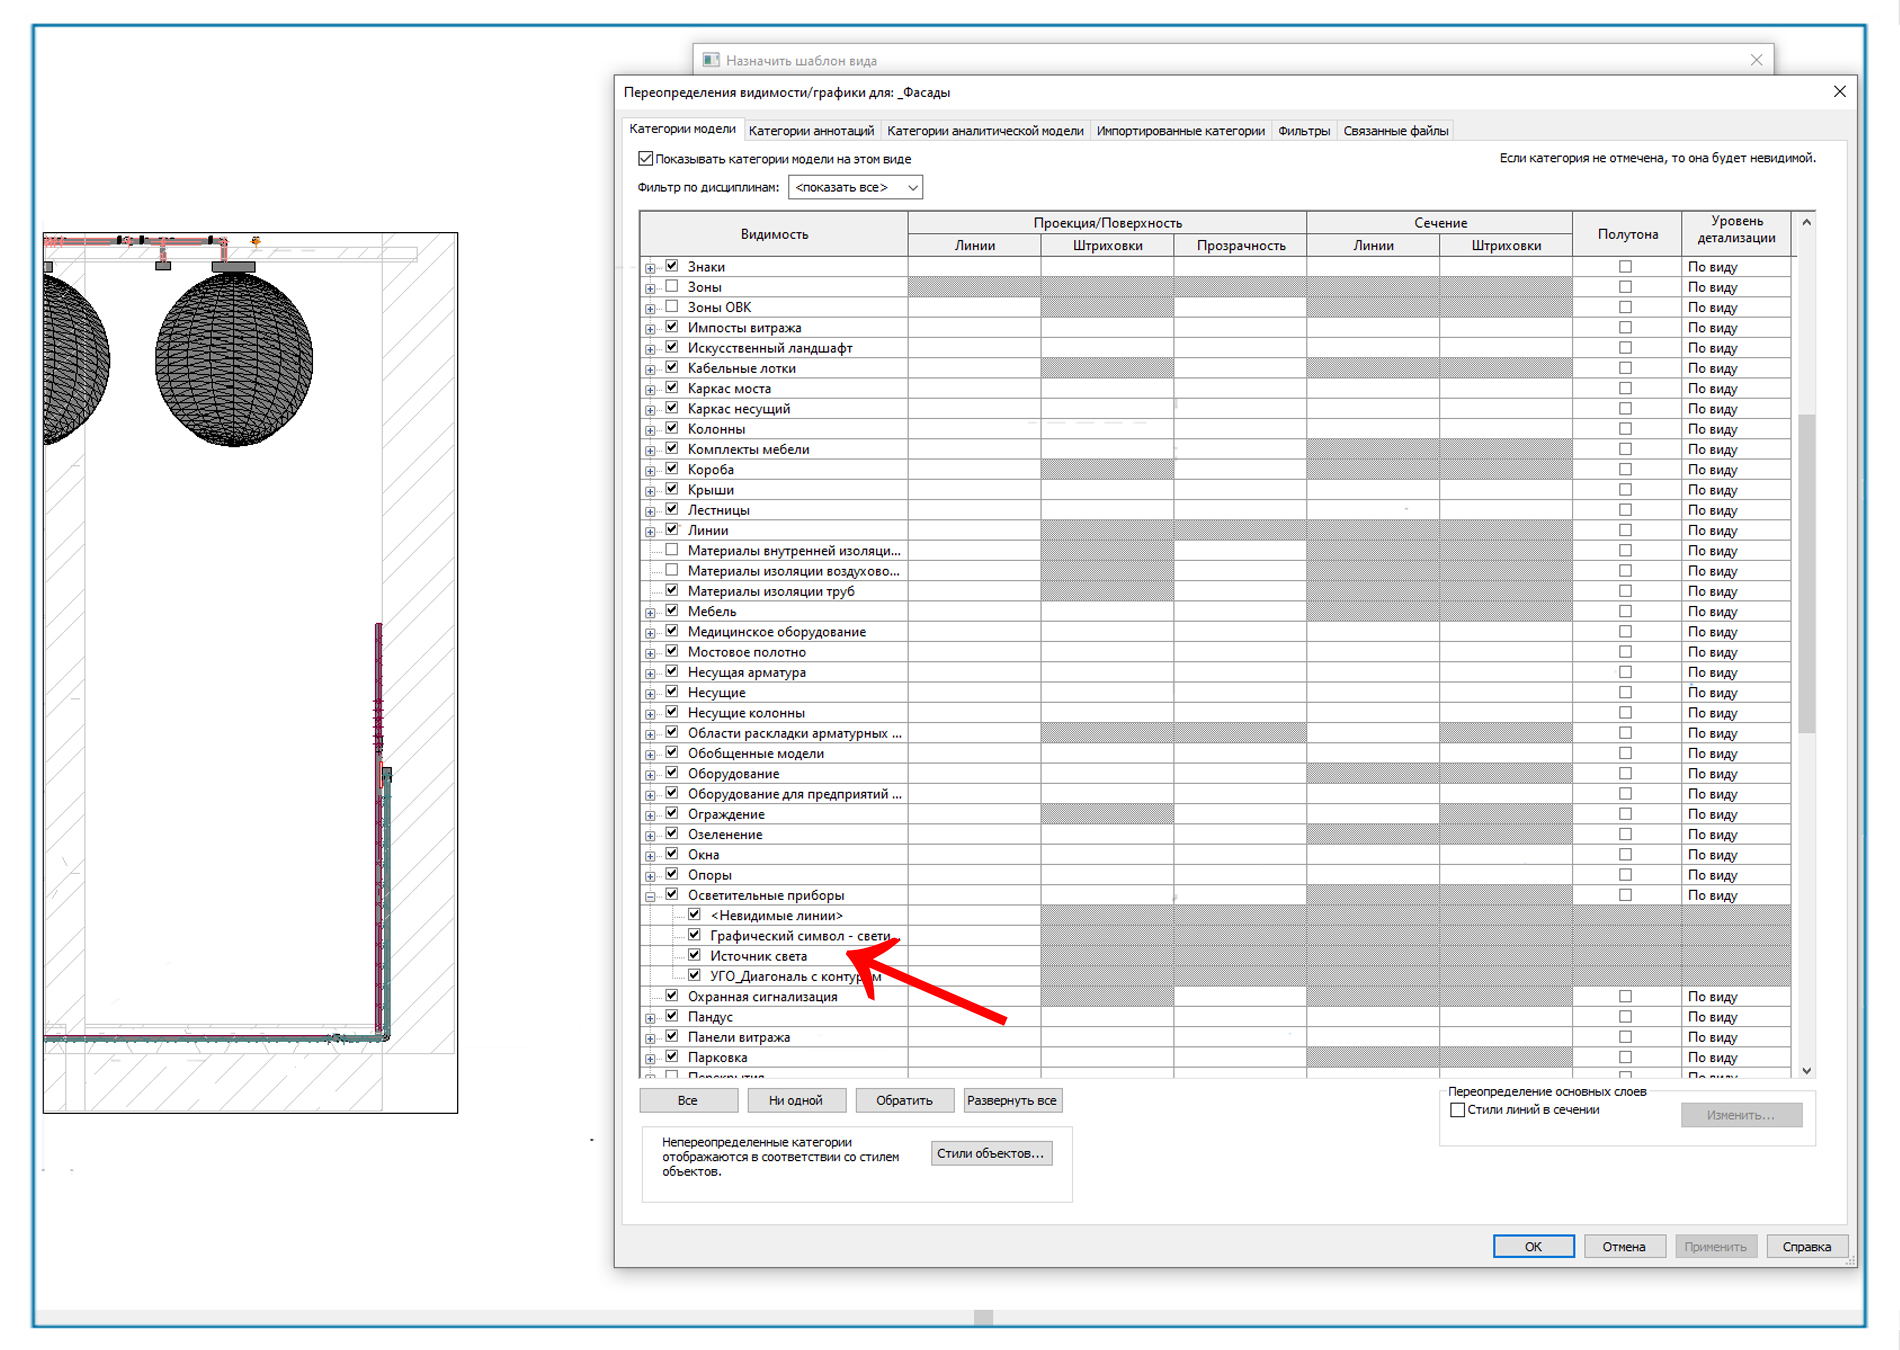Expand the Мебель category
This screenshot has width=1900, height=1350.
coord(650,612)
